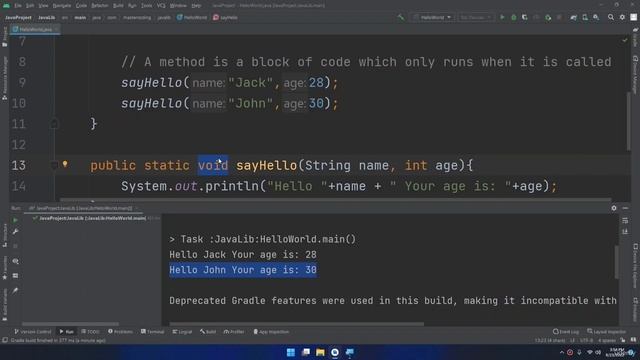Open the View menu

coord(43,6)
